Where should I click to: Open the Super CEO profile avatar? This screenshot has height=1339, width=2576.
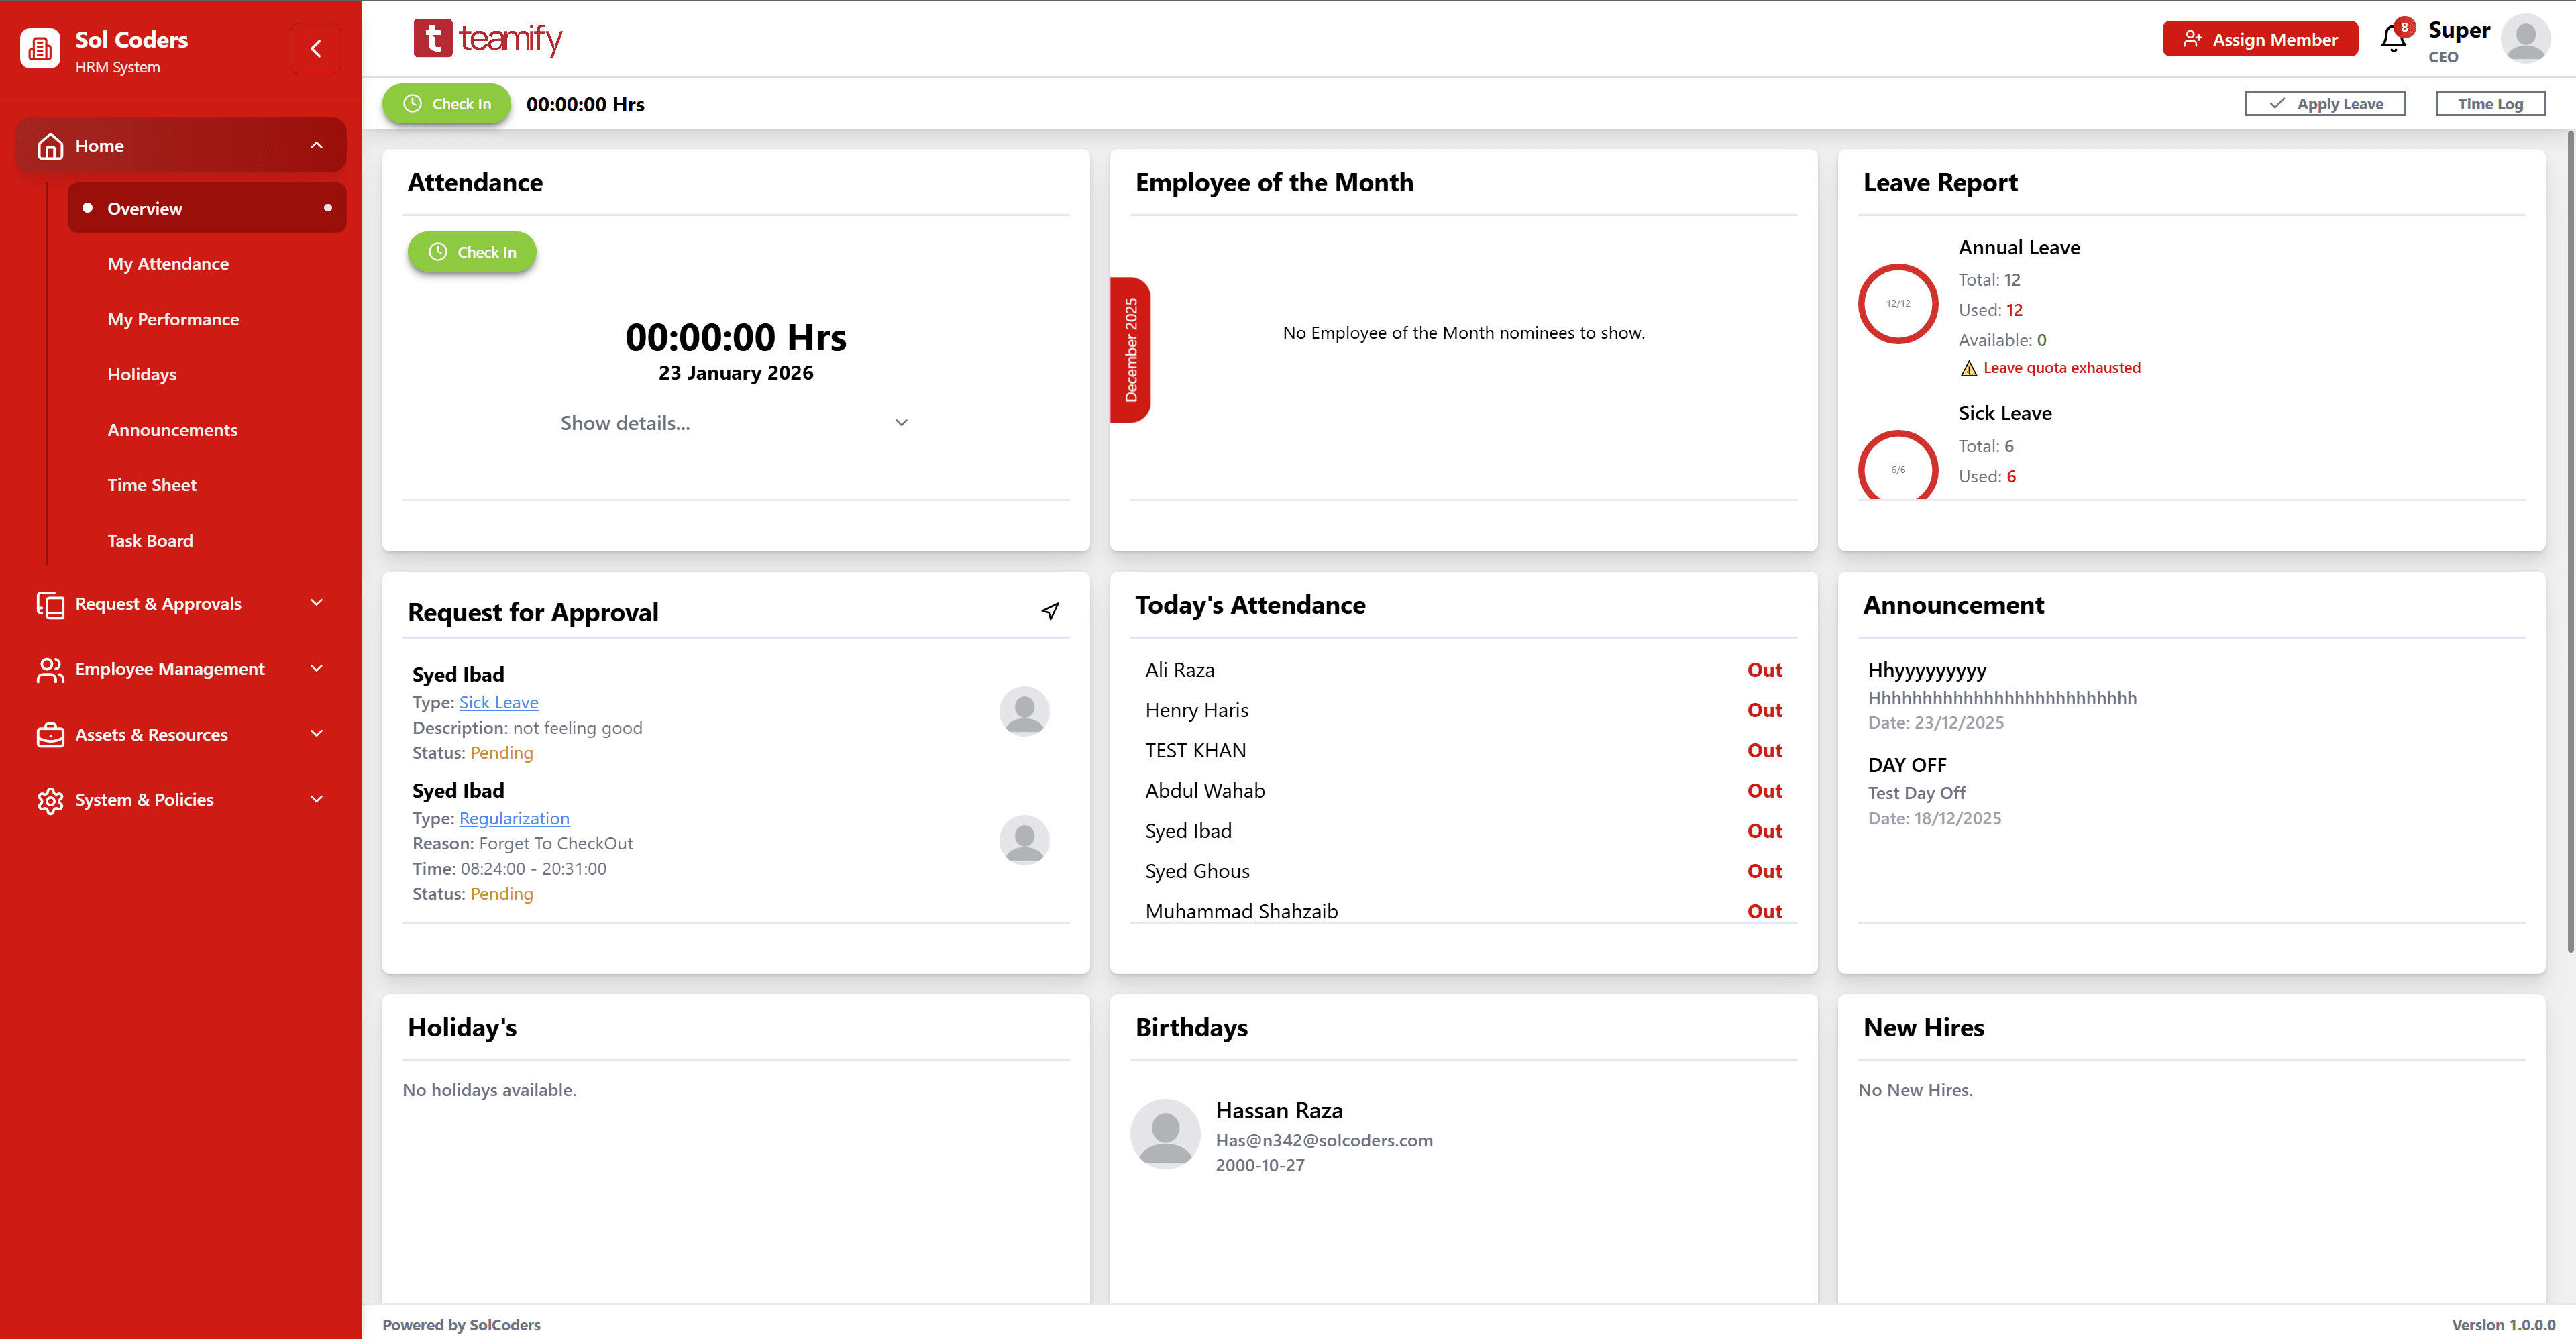[2524, 39]
